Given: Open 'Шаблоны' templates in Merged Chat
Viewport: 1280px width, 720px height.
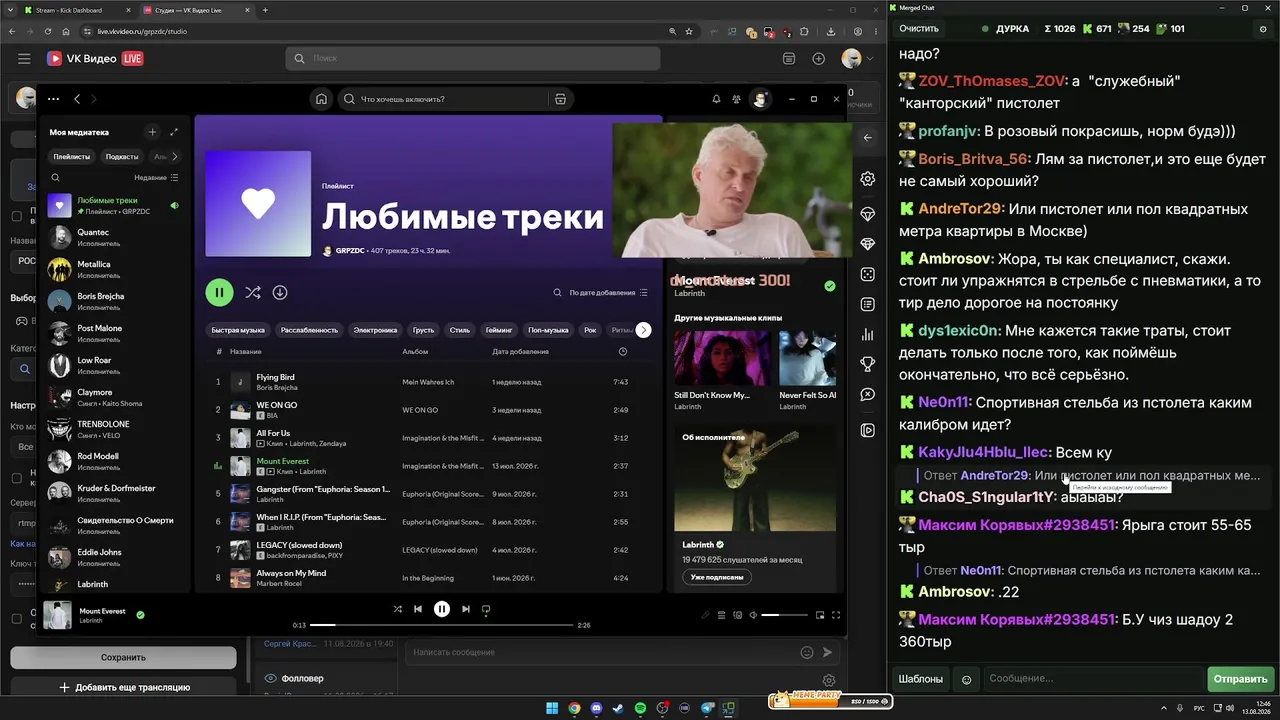Looking at the screenshot, I should [x=921, y=679].
